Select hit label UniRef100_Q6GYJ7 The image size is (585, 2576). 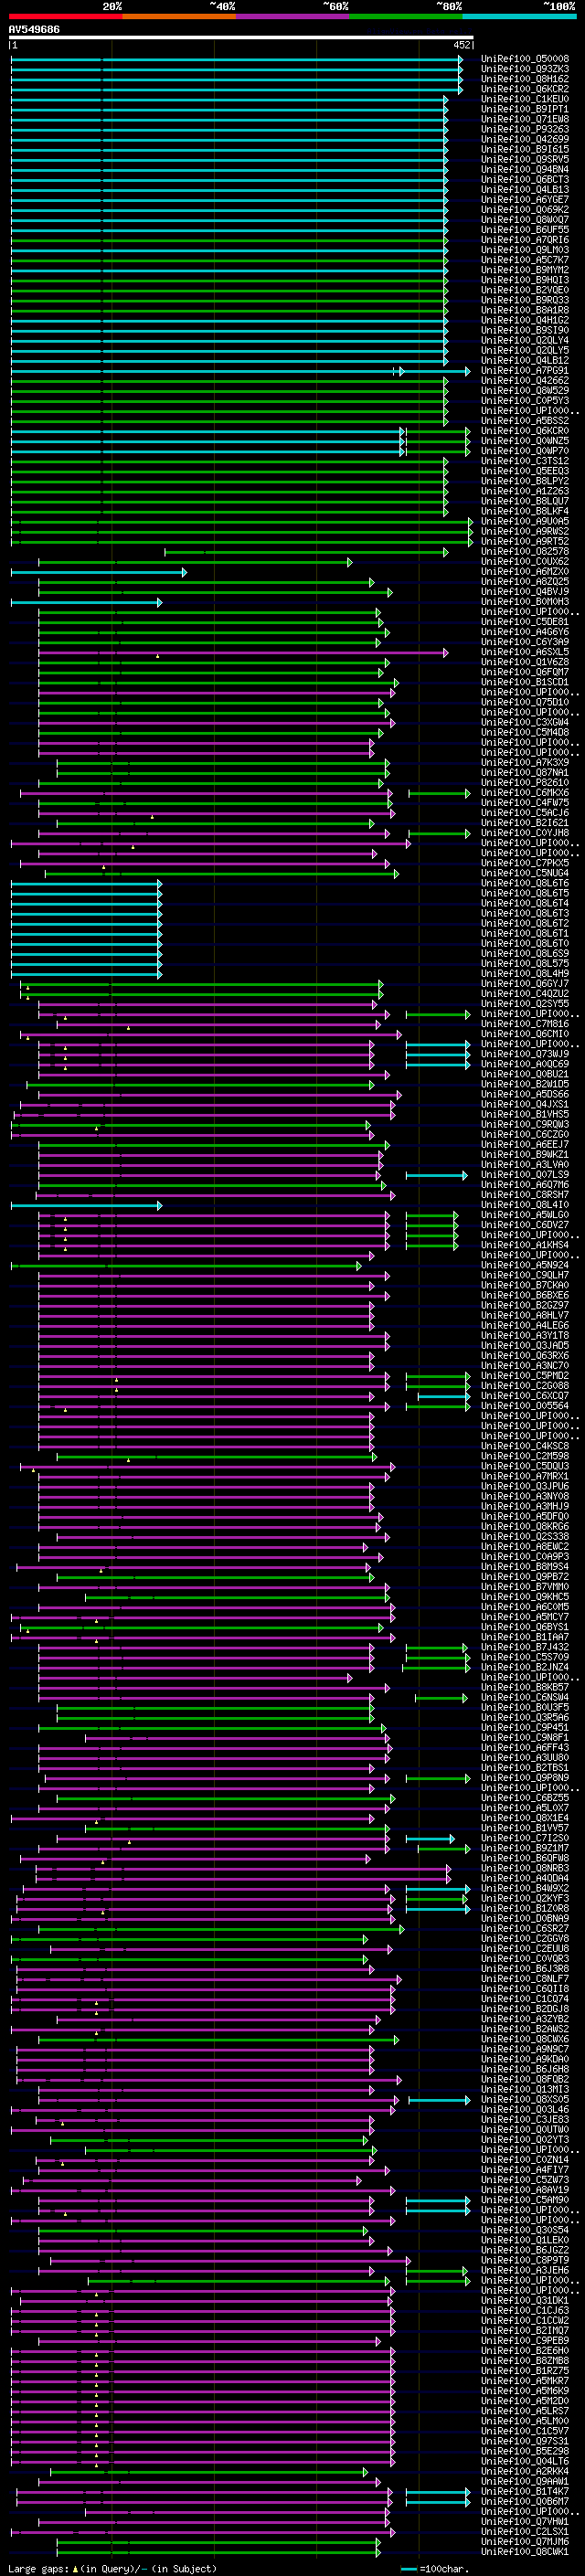pos(524,984)
